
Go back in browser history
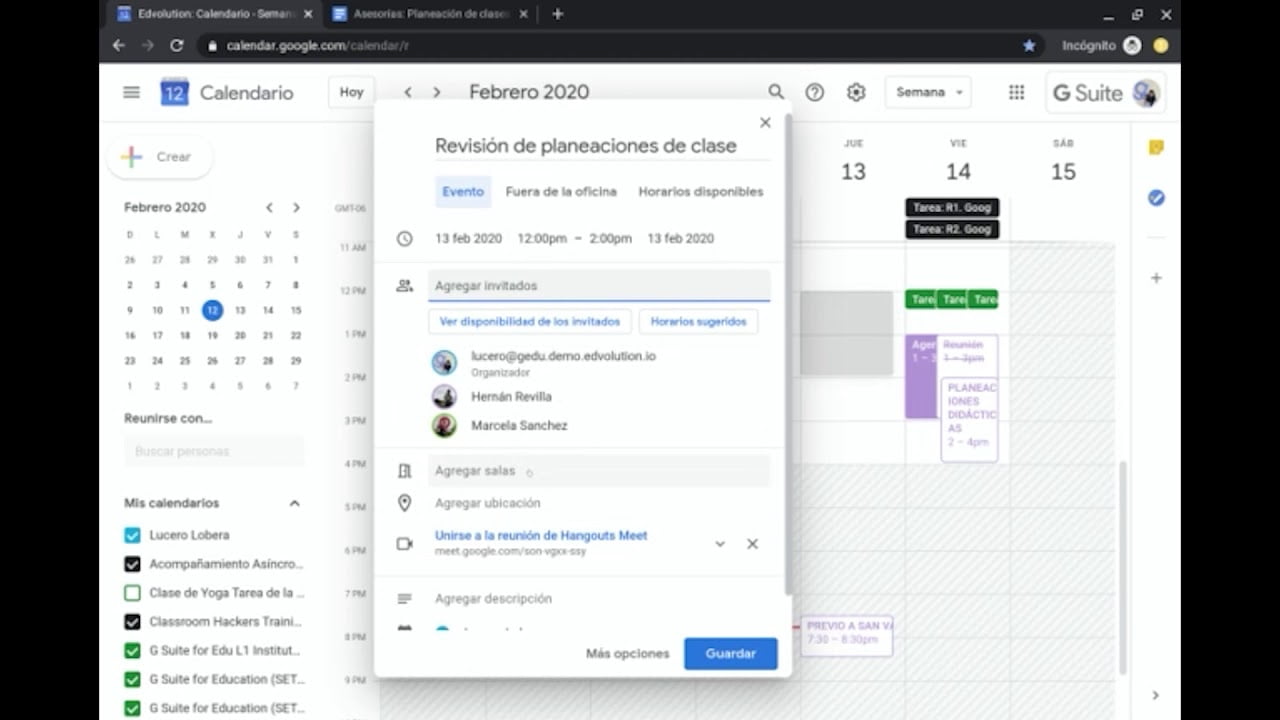pos(119,45)
